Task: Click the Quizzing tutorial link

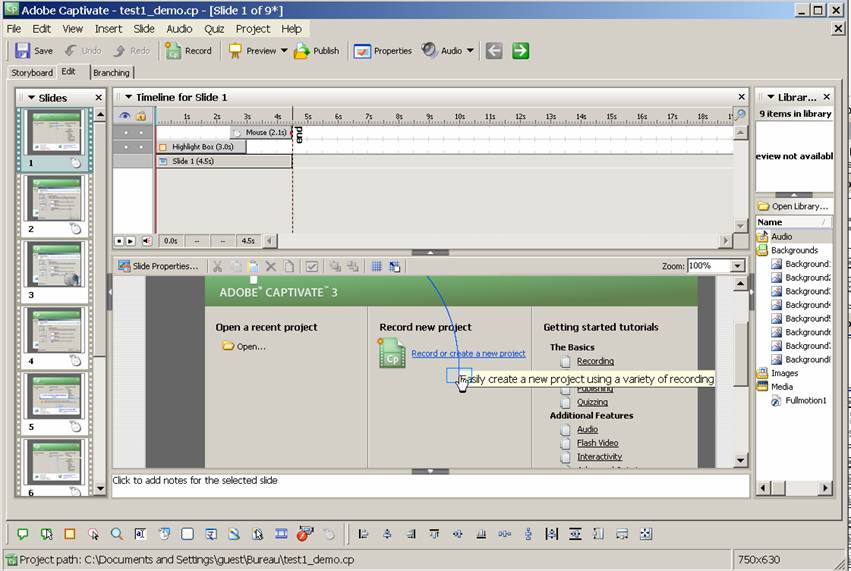Action: click(592, 402)
